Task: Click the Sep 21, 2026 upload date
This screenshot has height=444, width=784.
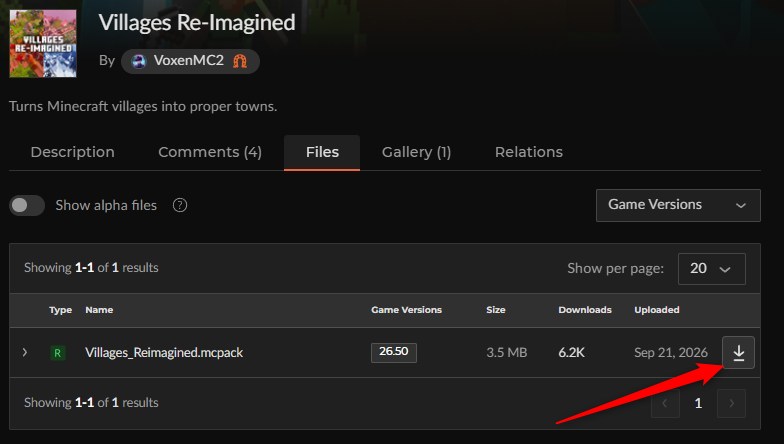Action: (x=671, y=352)
